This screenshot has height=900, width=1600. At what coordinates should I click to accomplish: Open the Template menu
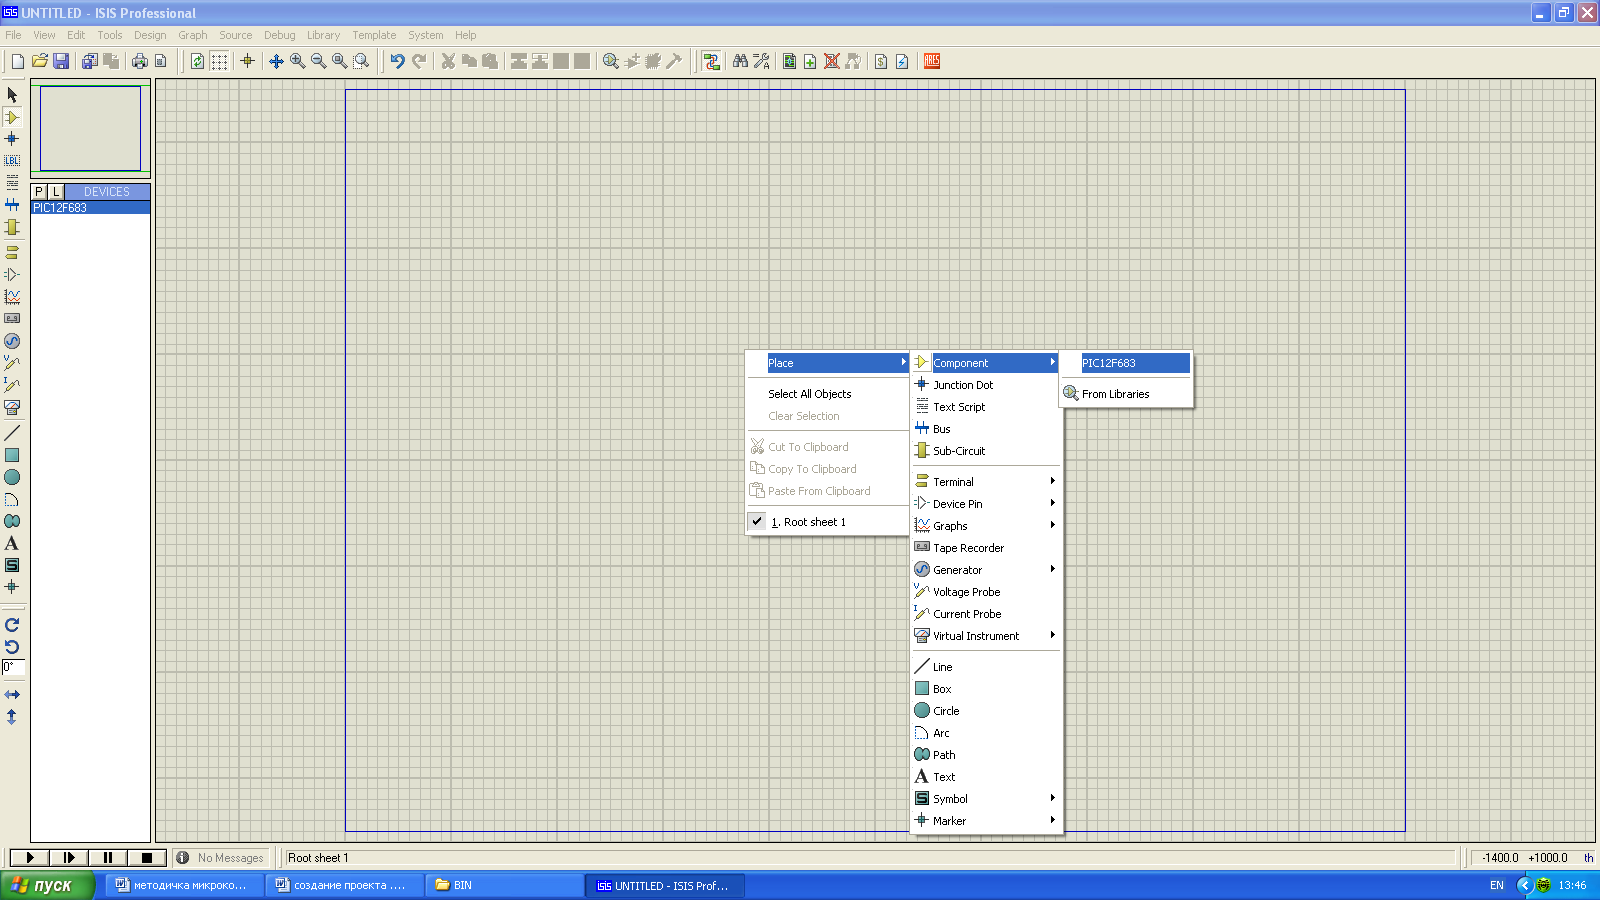(374, 35)
